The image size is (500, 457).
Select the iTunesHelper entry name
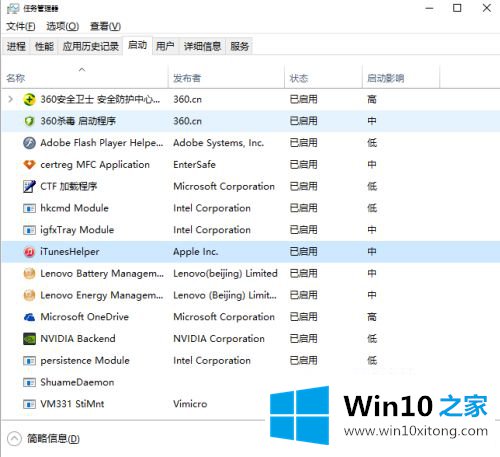70,252
